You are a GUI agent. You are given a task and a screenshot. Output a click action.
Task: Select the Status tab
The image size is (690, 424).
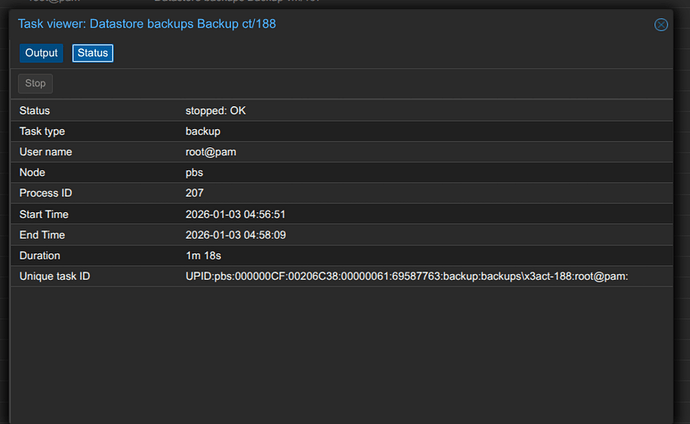pyautogui.click(x=92, y=53)
